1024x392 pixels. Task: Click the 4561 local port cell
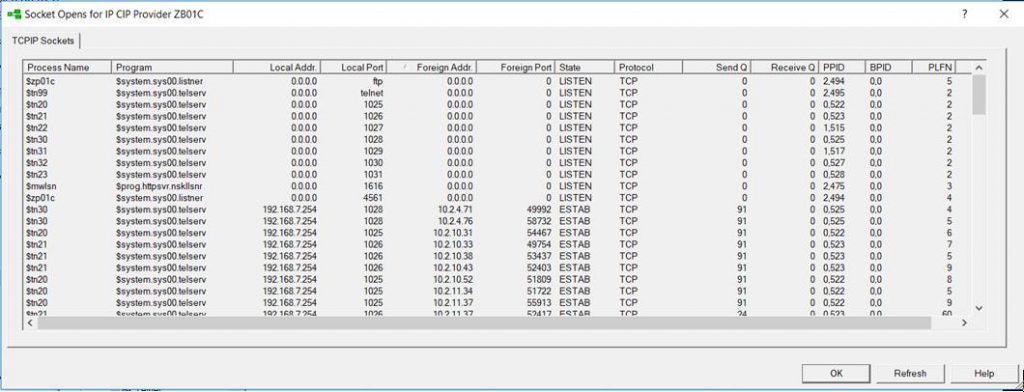coord(374,198)
